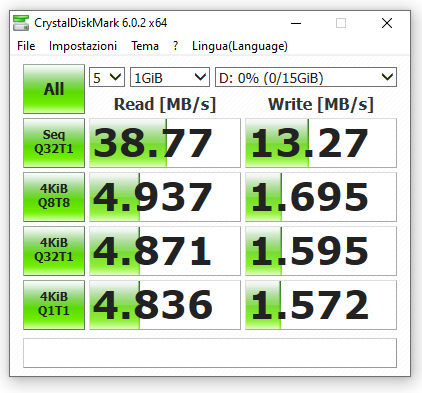
Task: Click the 4KiB Q1T1 write value 1.572
Action: click(x=321, y=305)
